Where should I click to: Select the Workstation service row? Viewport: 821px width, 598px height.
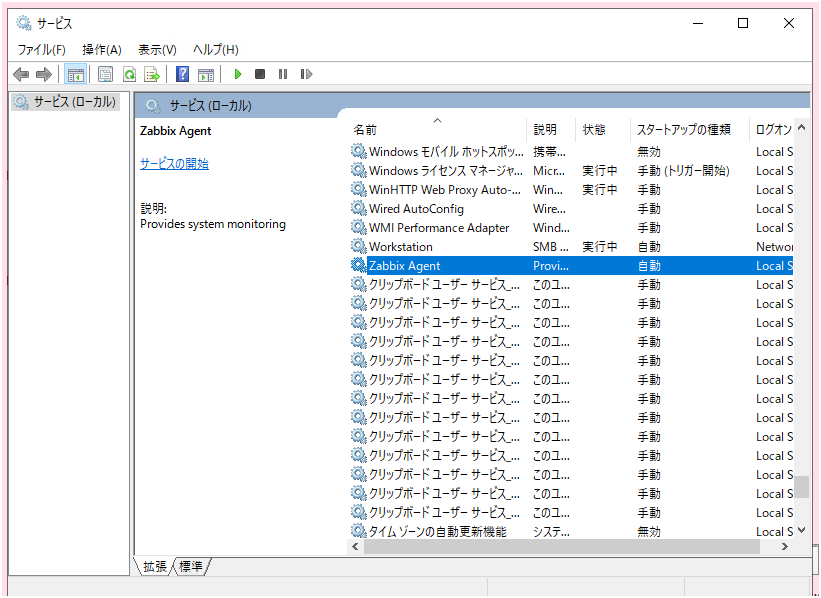[401, 247]
